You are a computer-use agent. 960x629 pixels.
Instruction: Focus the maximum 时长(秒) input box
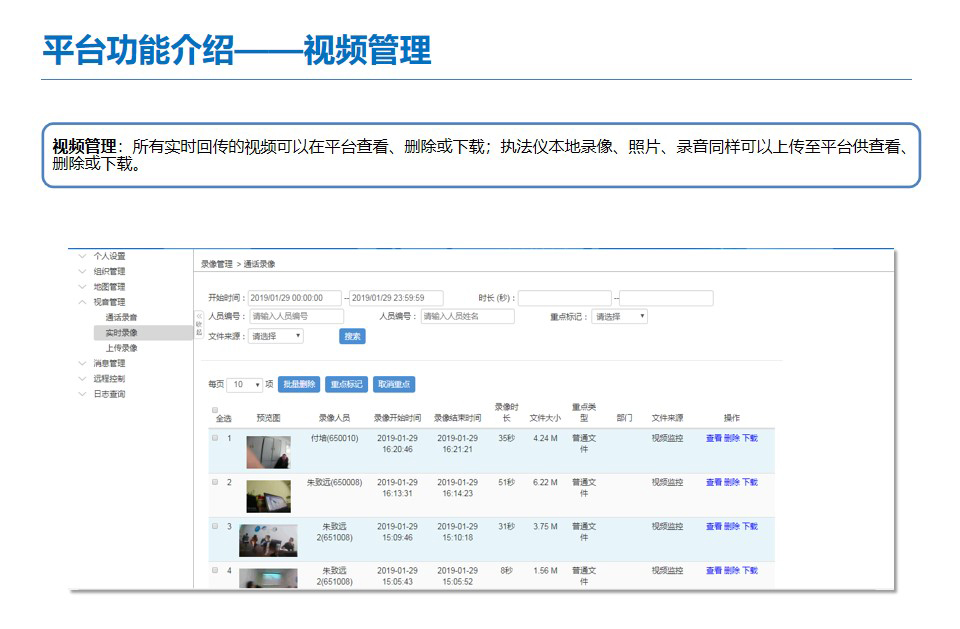(x=666, y=298)
